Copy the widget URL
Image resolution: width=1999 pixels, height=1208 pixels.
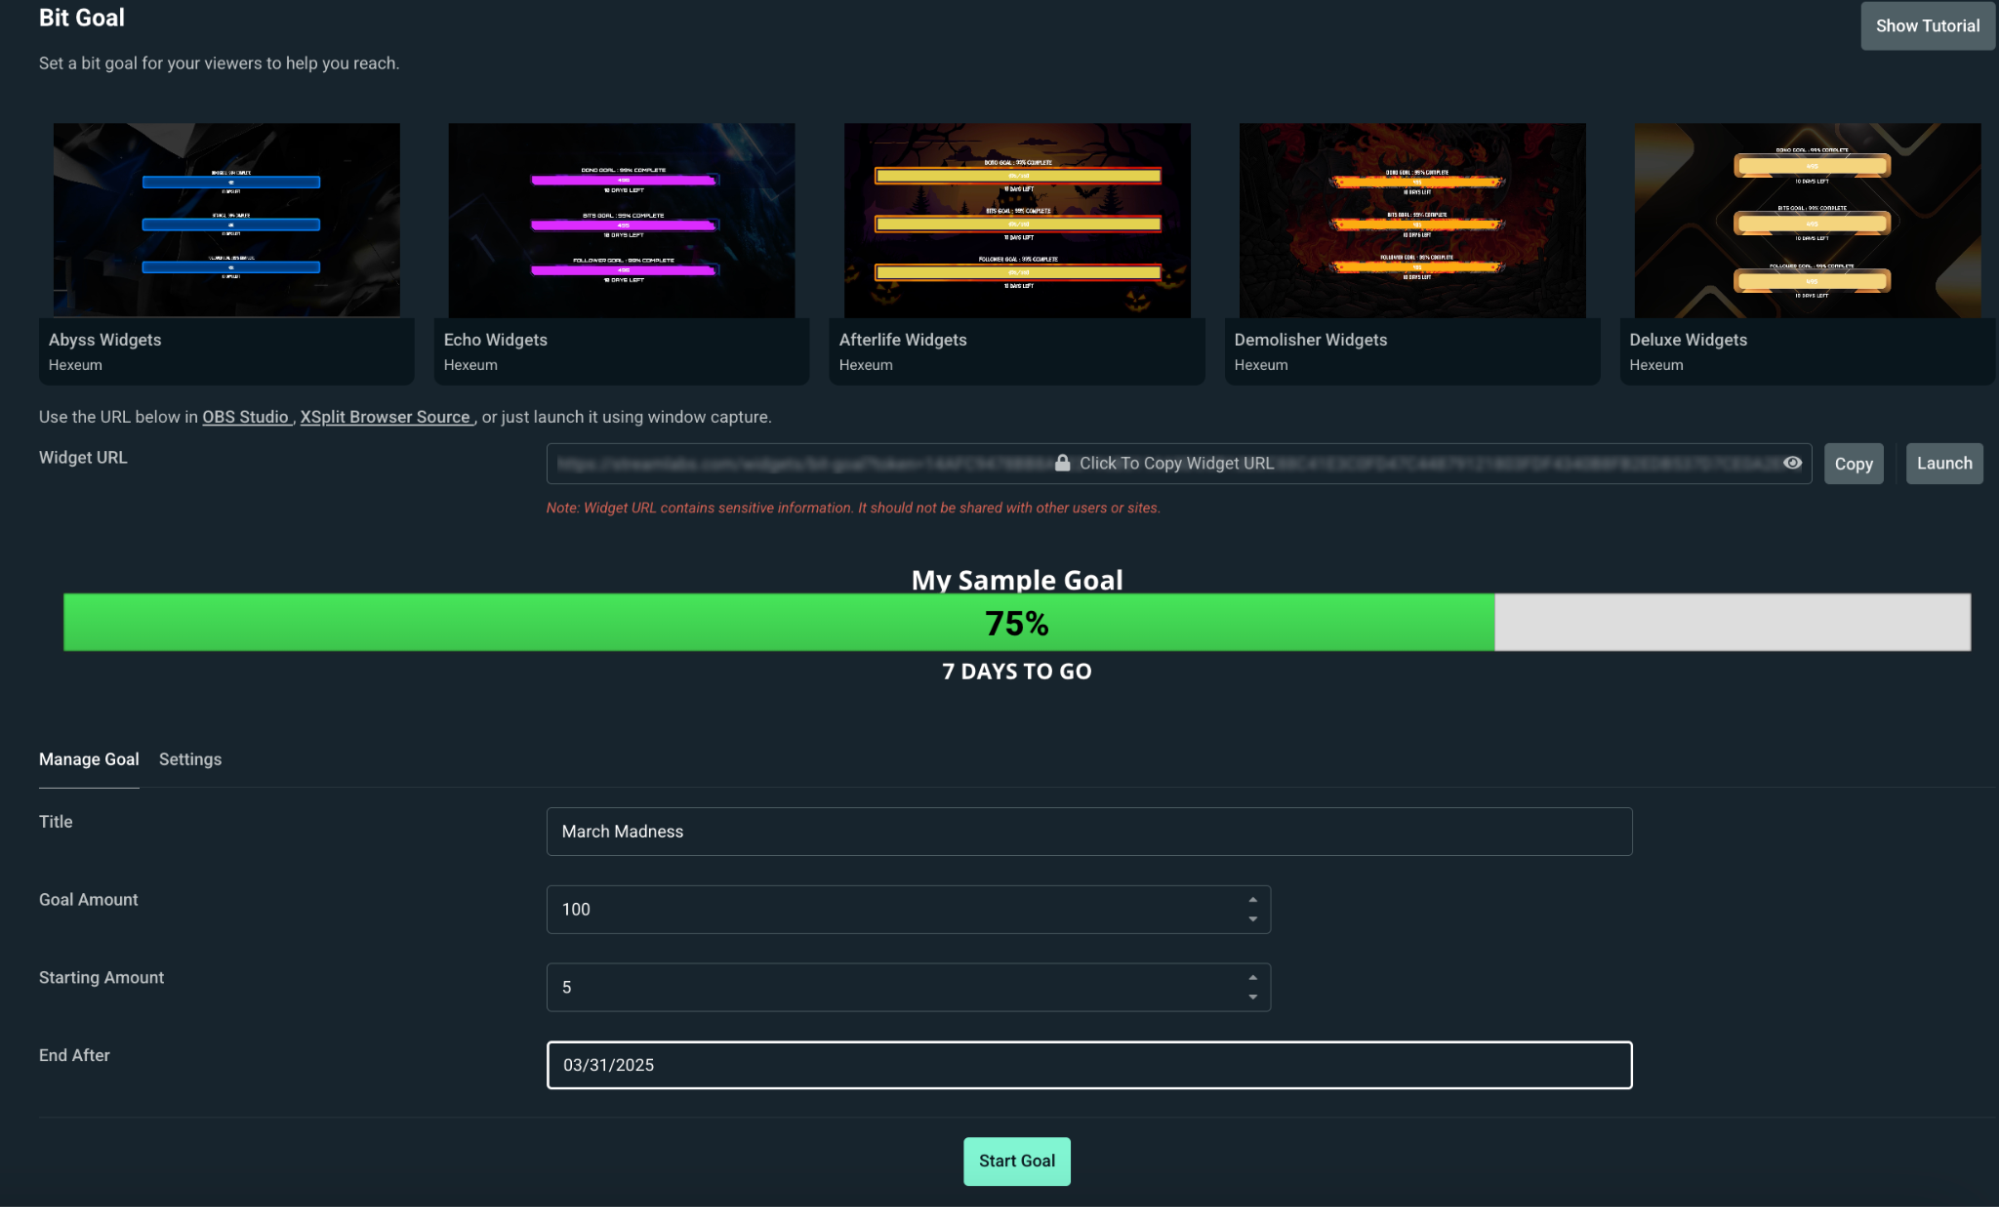(x=1852, y=463)
